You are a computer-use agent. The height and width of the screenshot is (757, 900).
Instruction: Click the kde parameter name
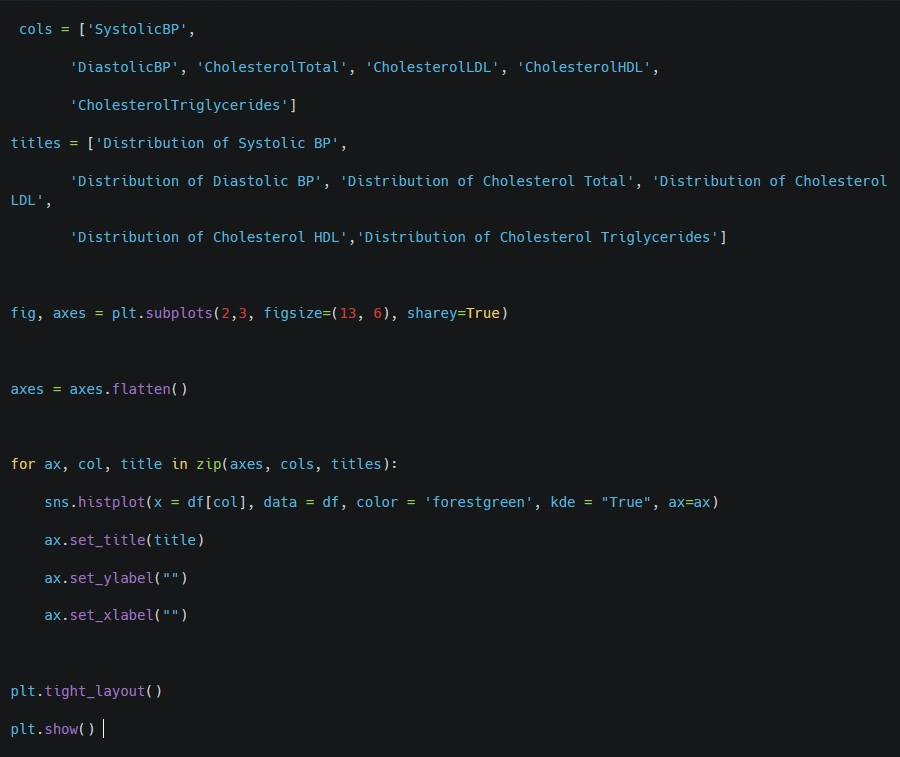pos(562,502)
